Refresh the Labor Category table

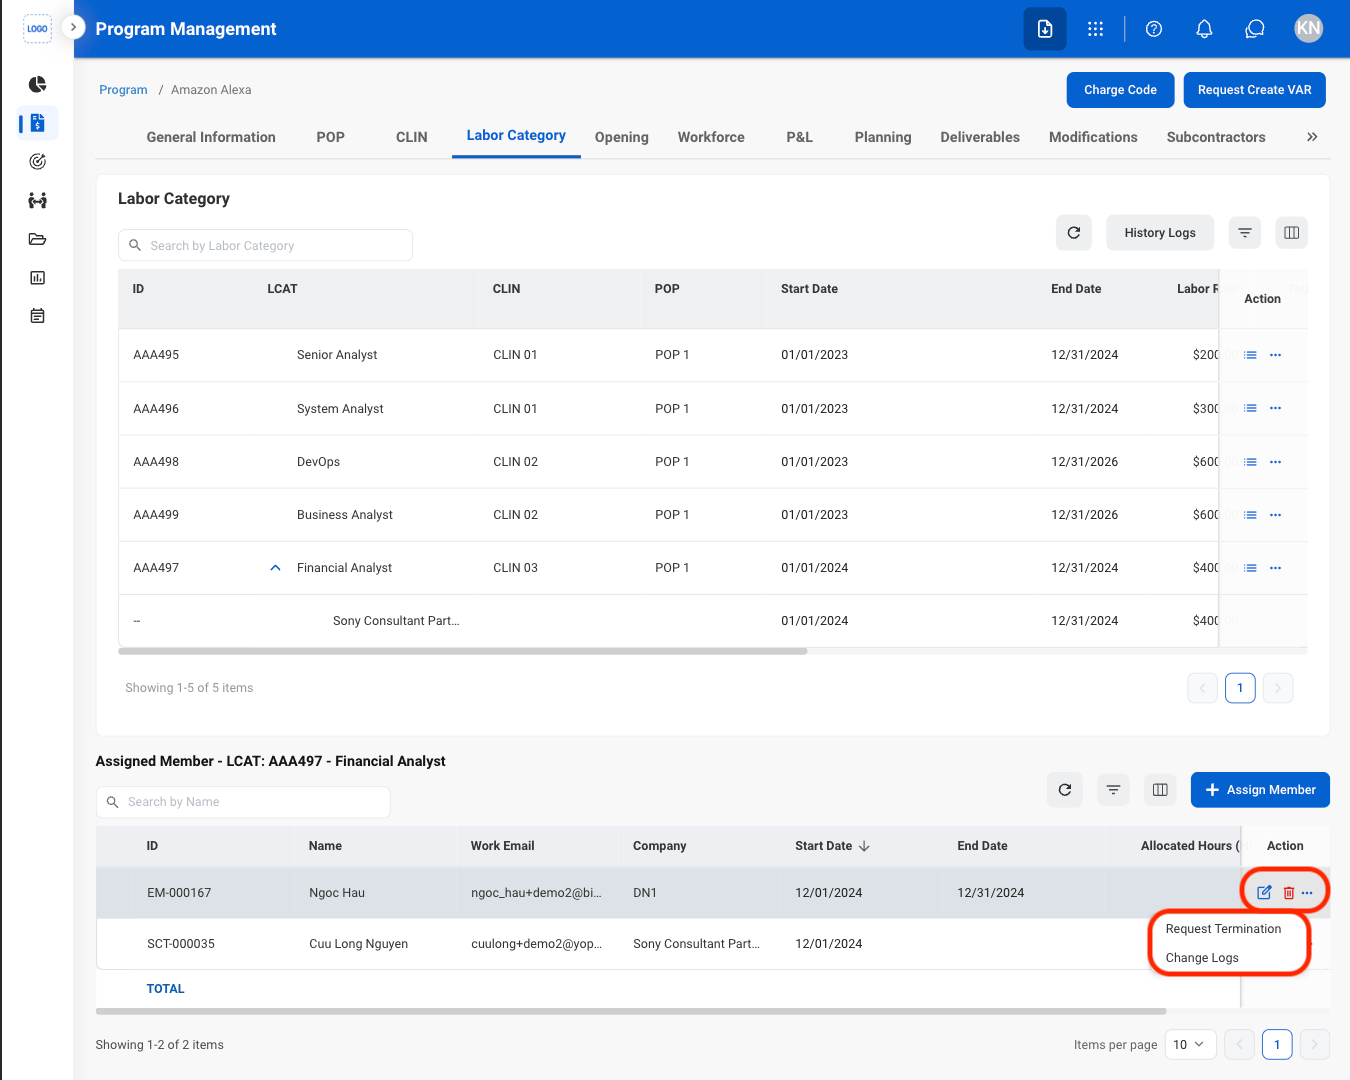tap(1074, 233)
